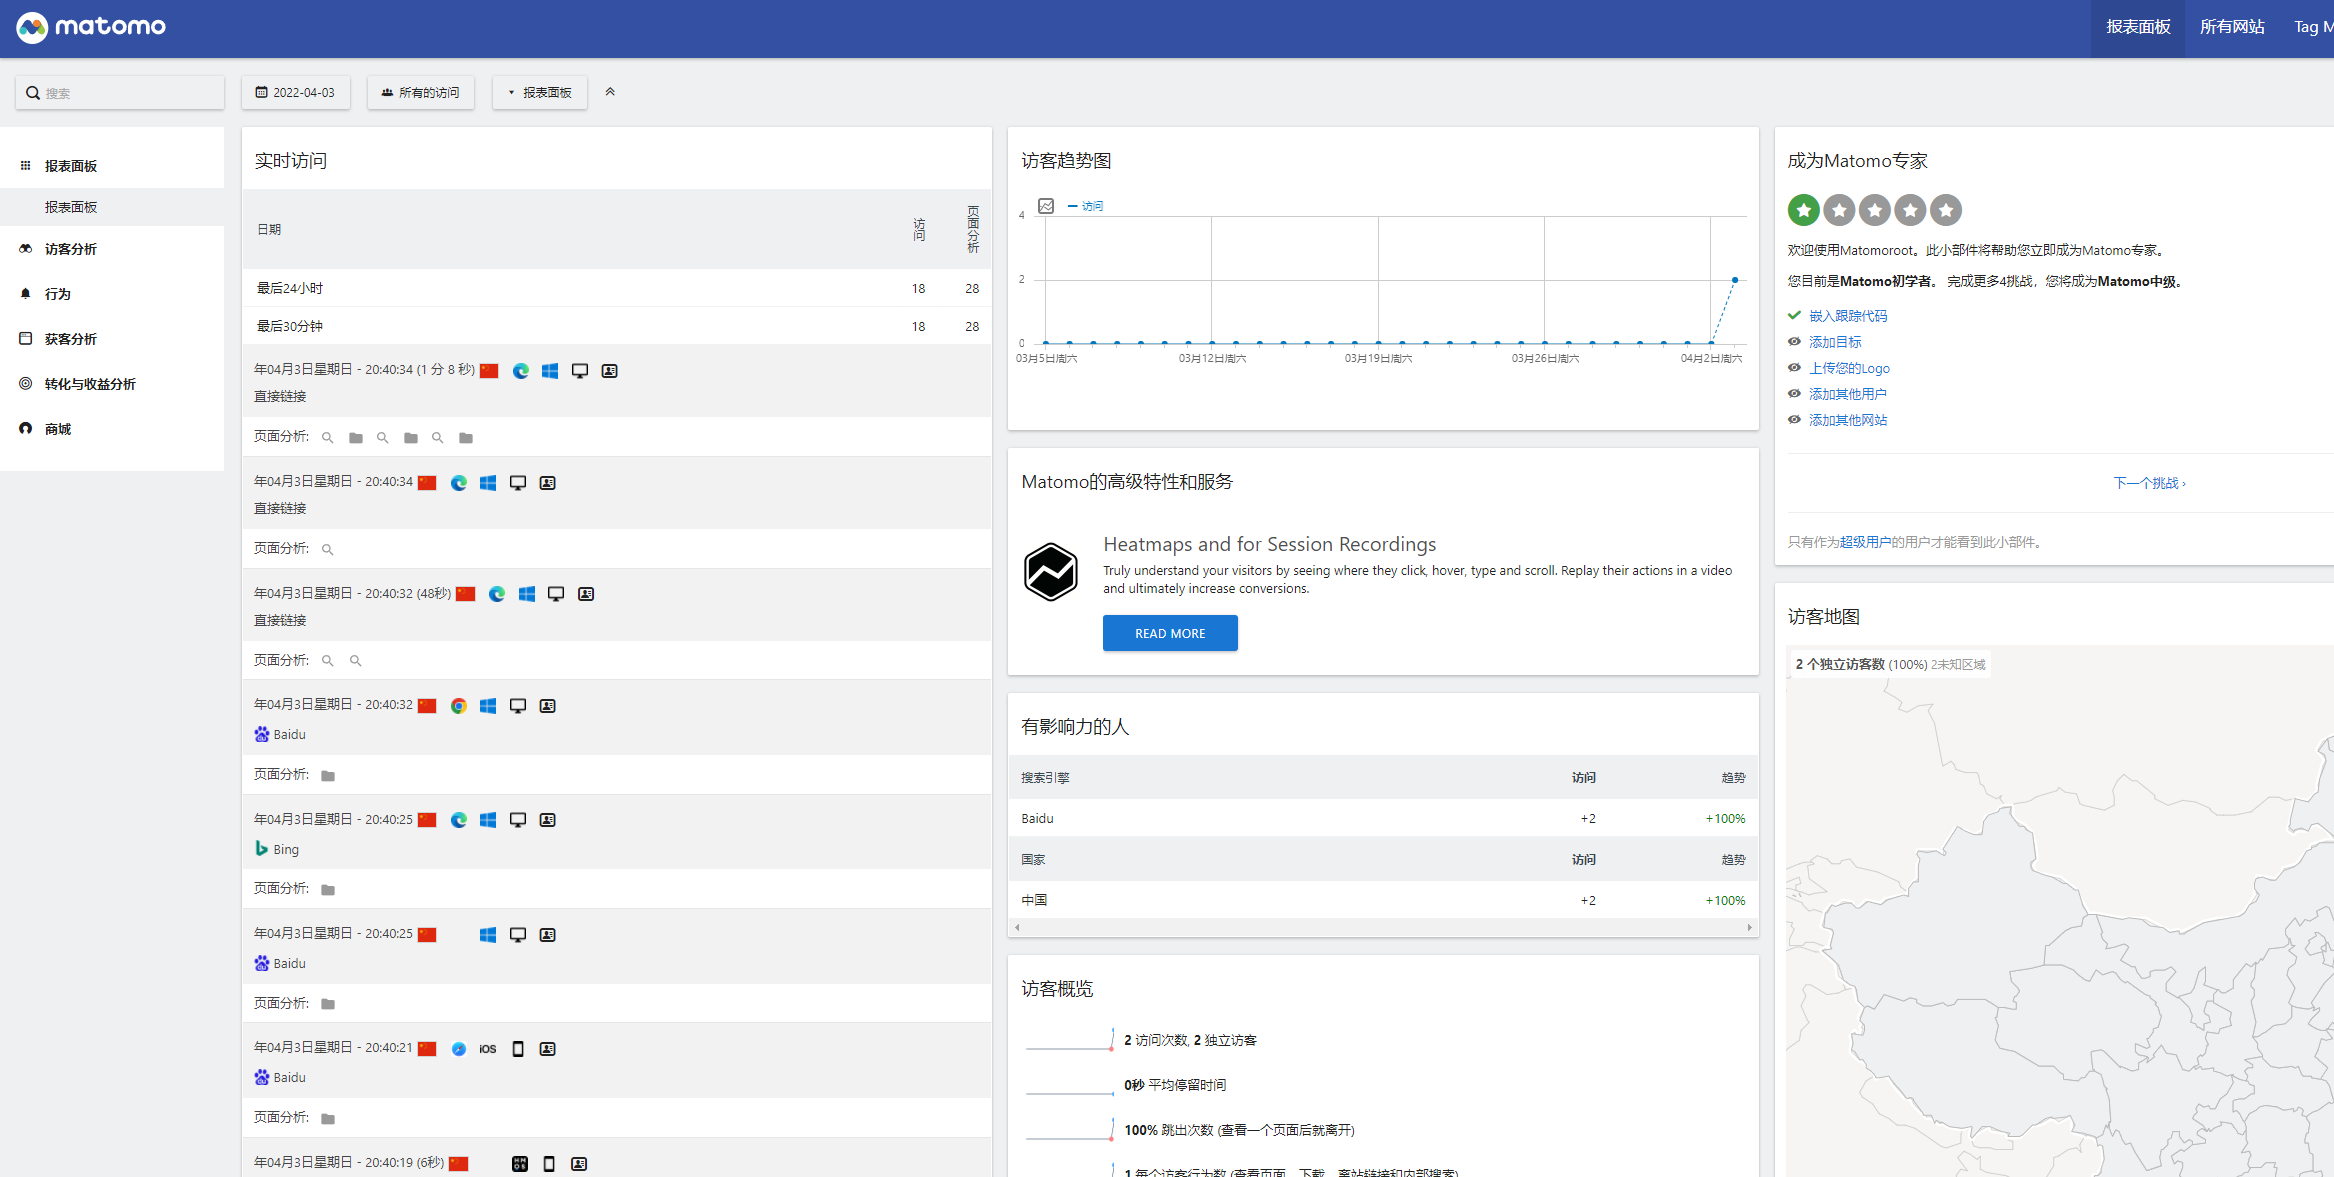Open 嵌入跟踪代码 link
Screen dimensions: 2334x1177
point(1848,316)
